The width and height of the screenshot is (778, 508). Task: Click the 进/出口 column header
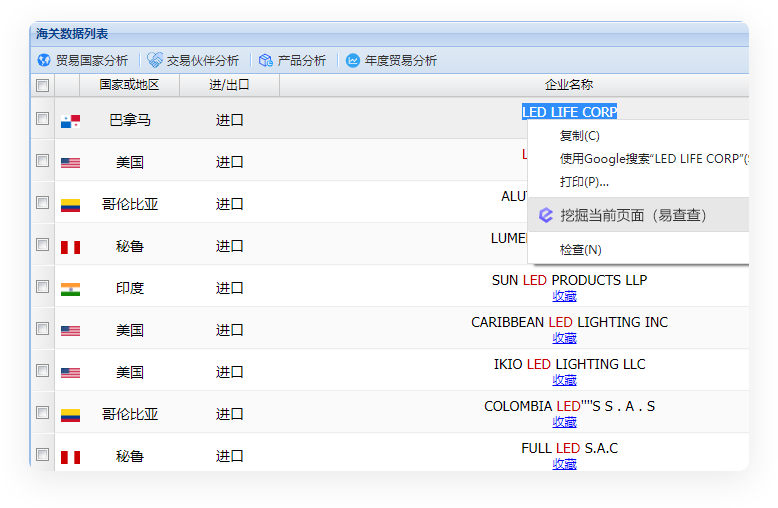pyautogui.click(x=229, y=85)
